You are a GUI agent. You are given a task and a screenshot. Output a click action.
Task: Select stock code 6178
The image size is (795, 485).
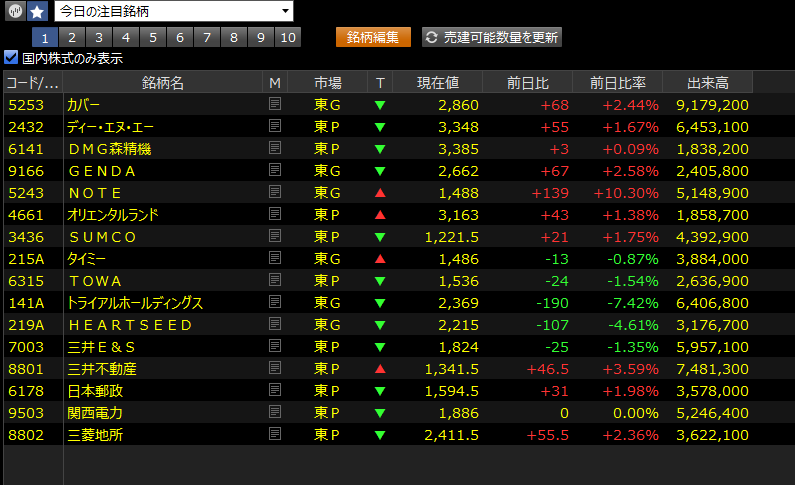tap(26, 391)
